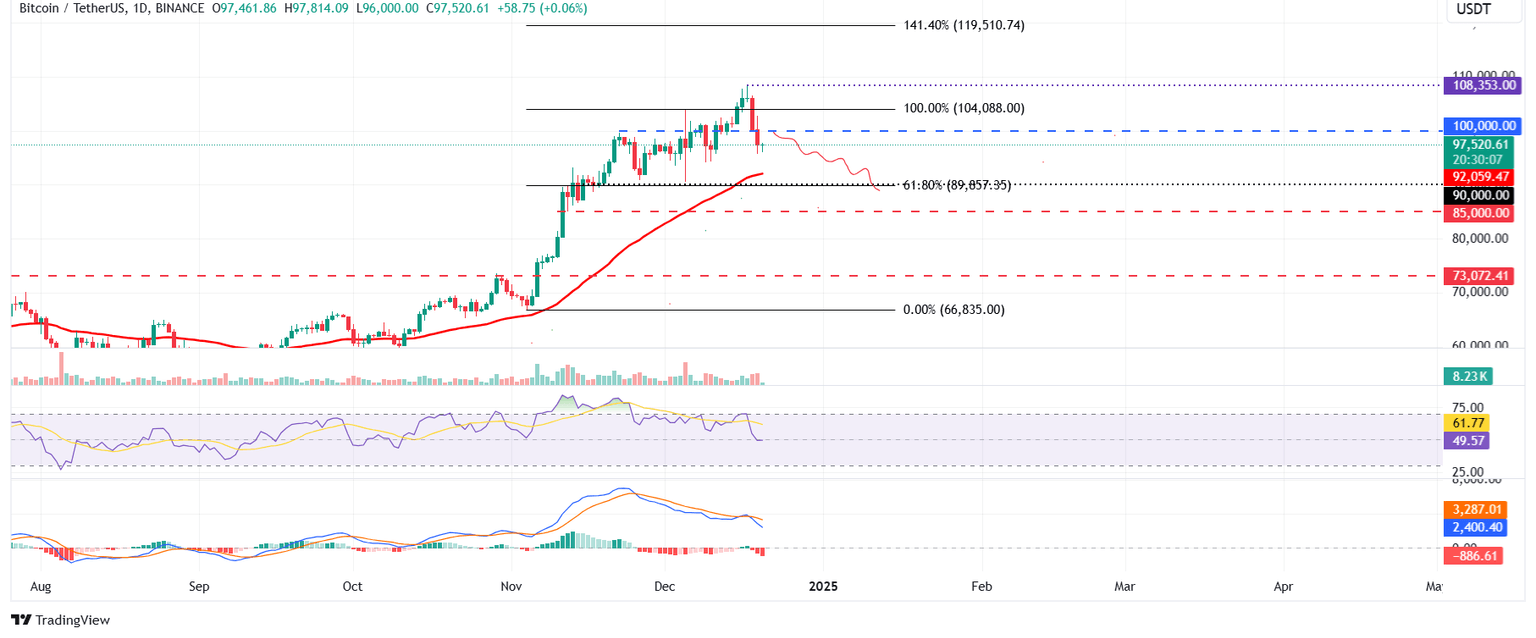Toggle the 108,353.00 purple price level label
Viewport: 1536px width, 638px height.
1483,85
